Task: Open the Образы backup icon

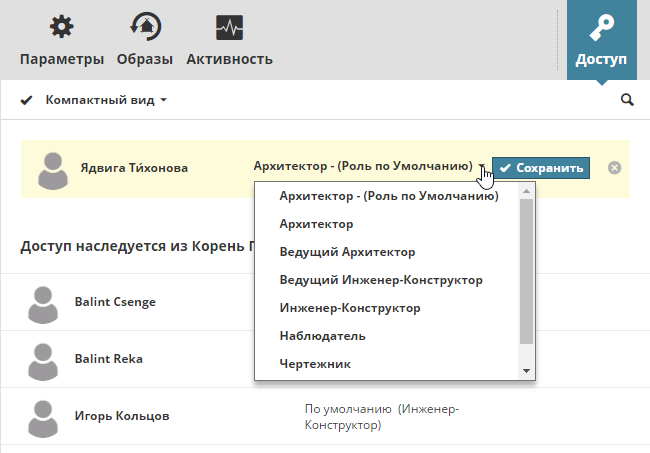Action: (144, 28)
